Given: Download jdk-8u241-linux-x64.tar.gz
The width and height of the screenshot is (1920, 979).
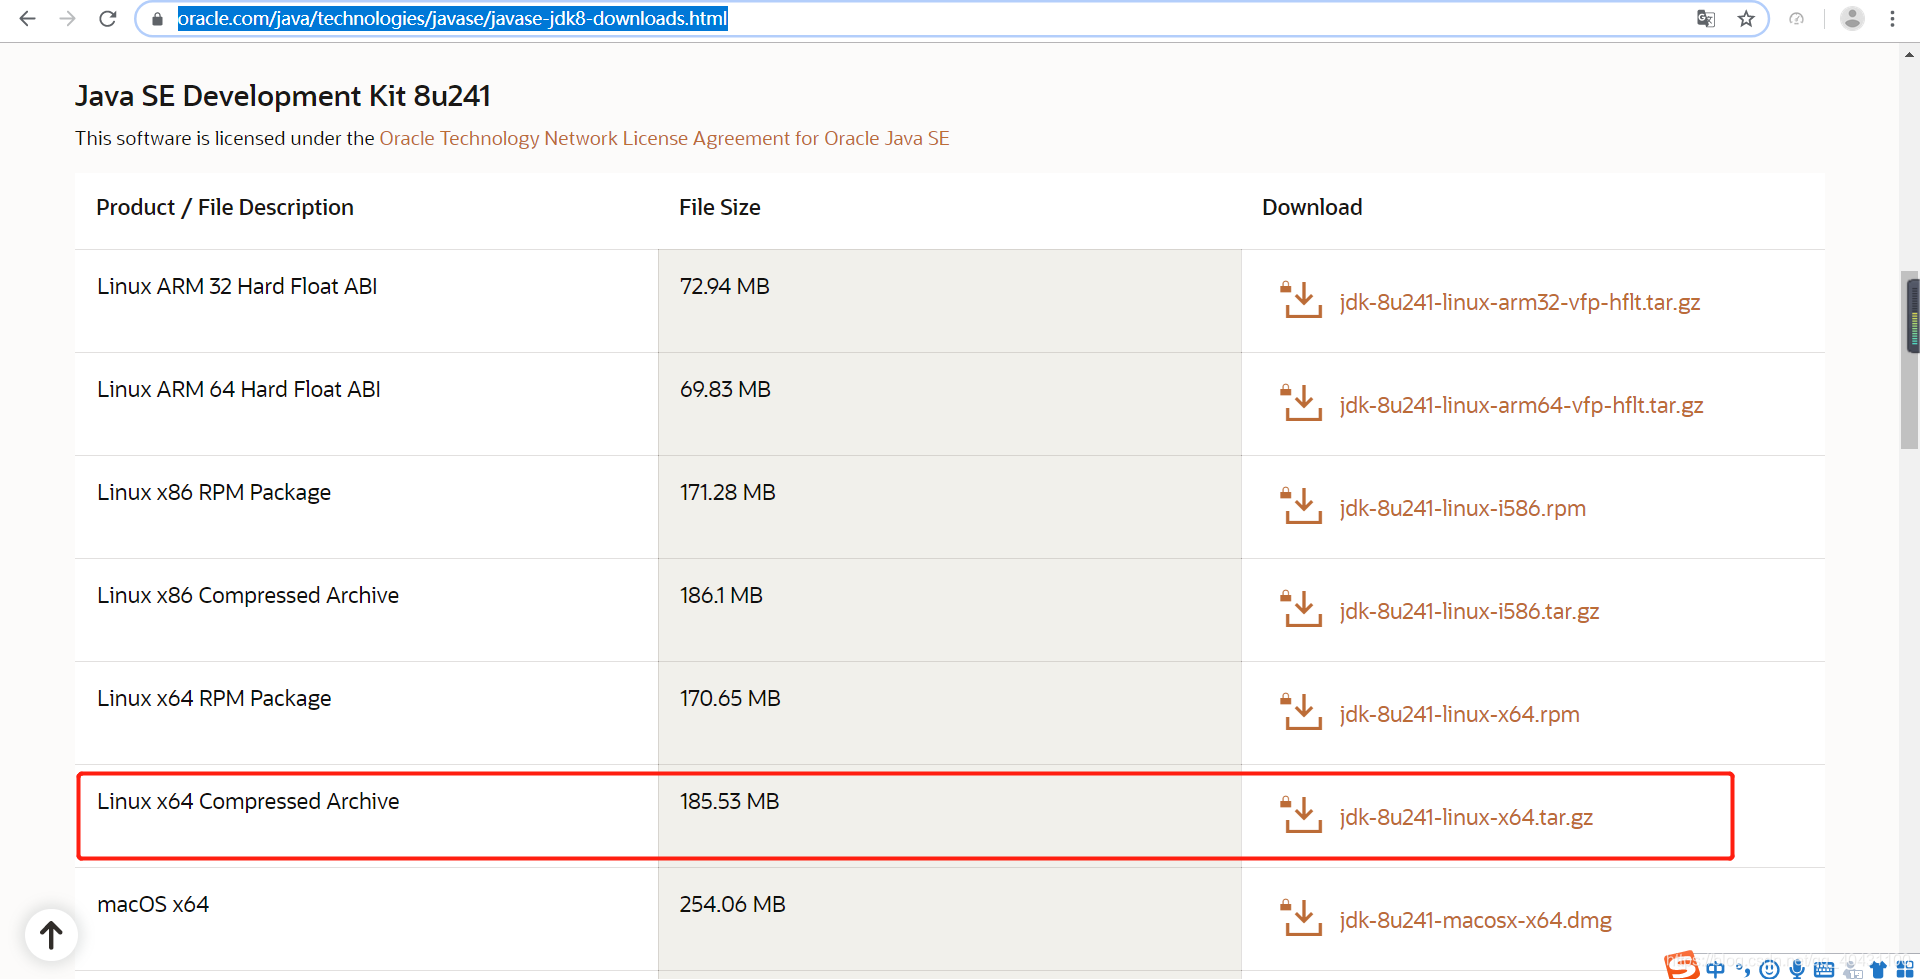Looking at the screenshot, I should (1466, 817).
